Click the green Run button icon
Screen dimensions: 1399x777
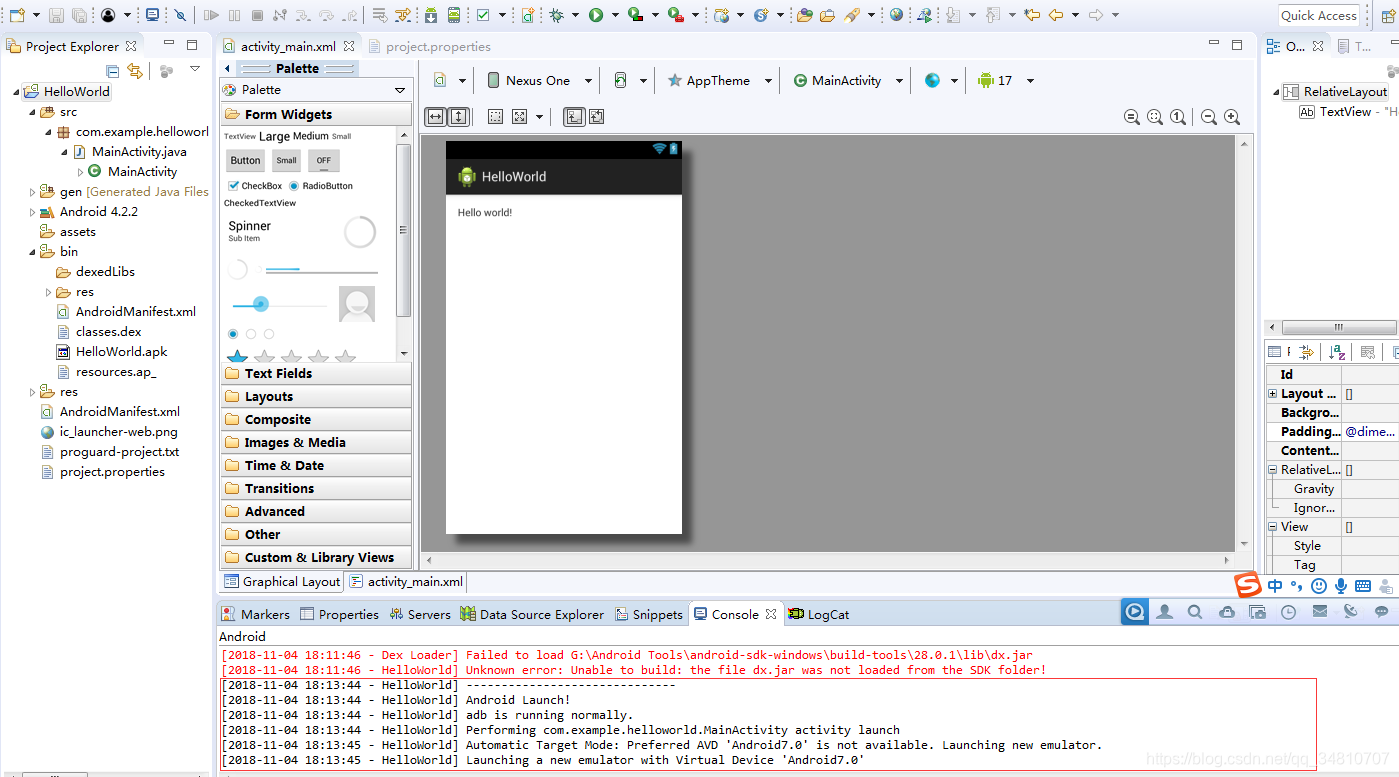[595, 15]
